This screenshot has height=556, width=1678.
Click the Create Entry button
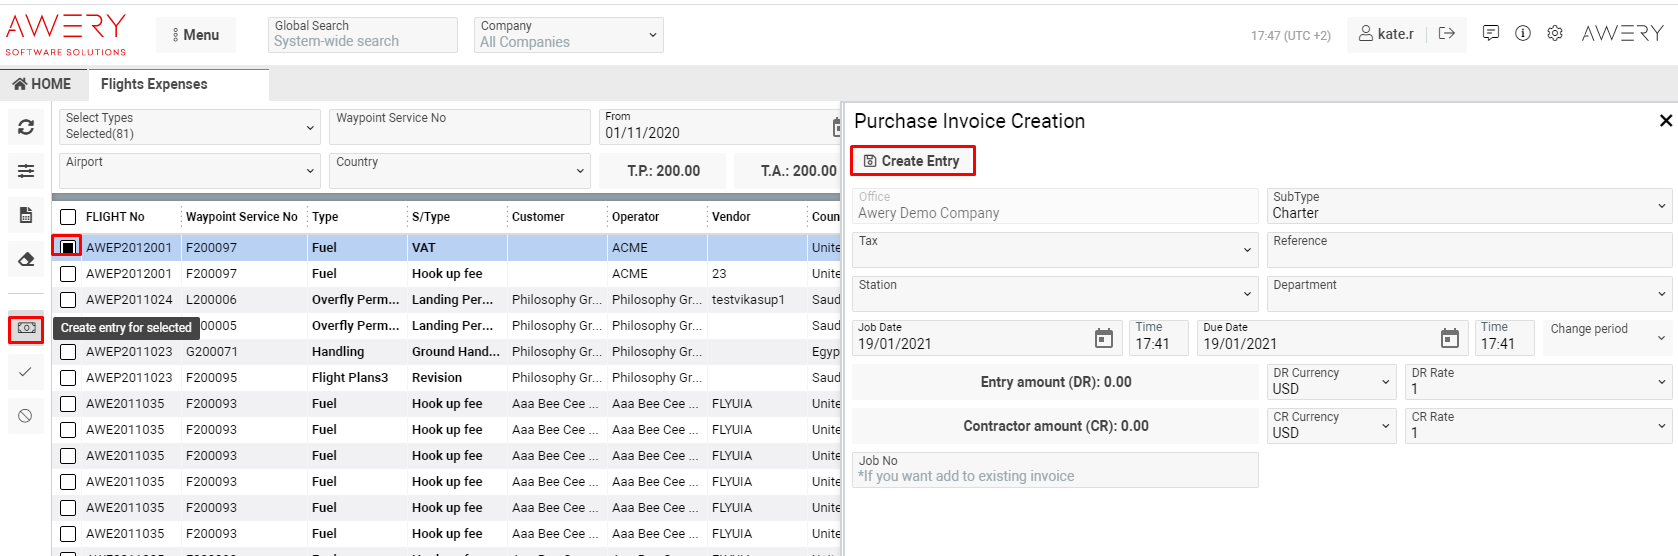(912, 161)
